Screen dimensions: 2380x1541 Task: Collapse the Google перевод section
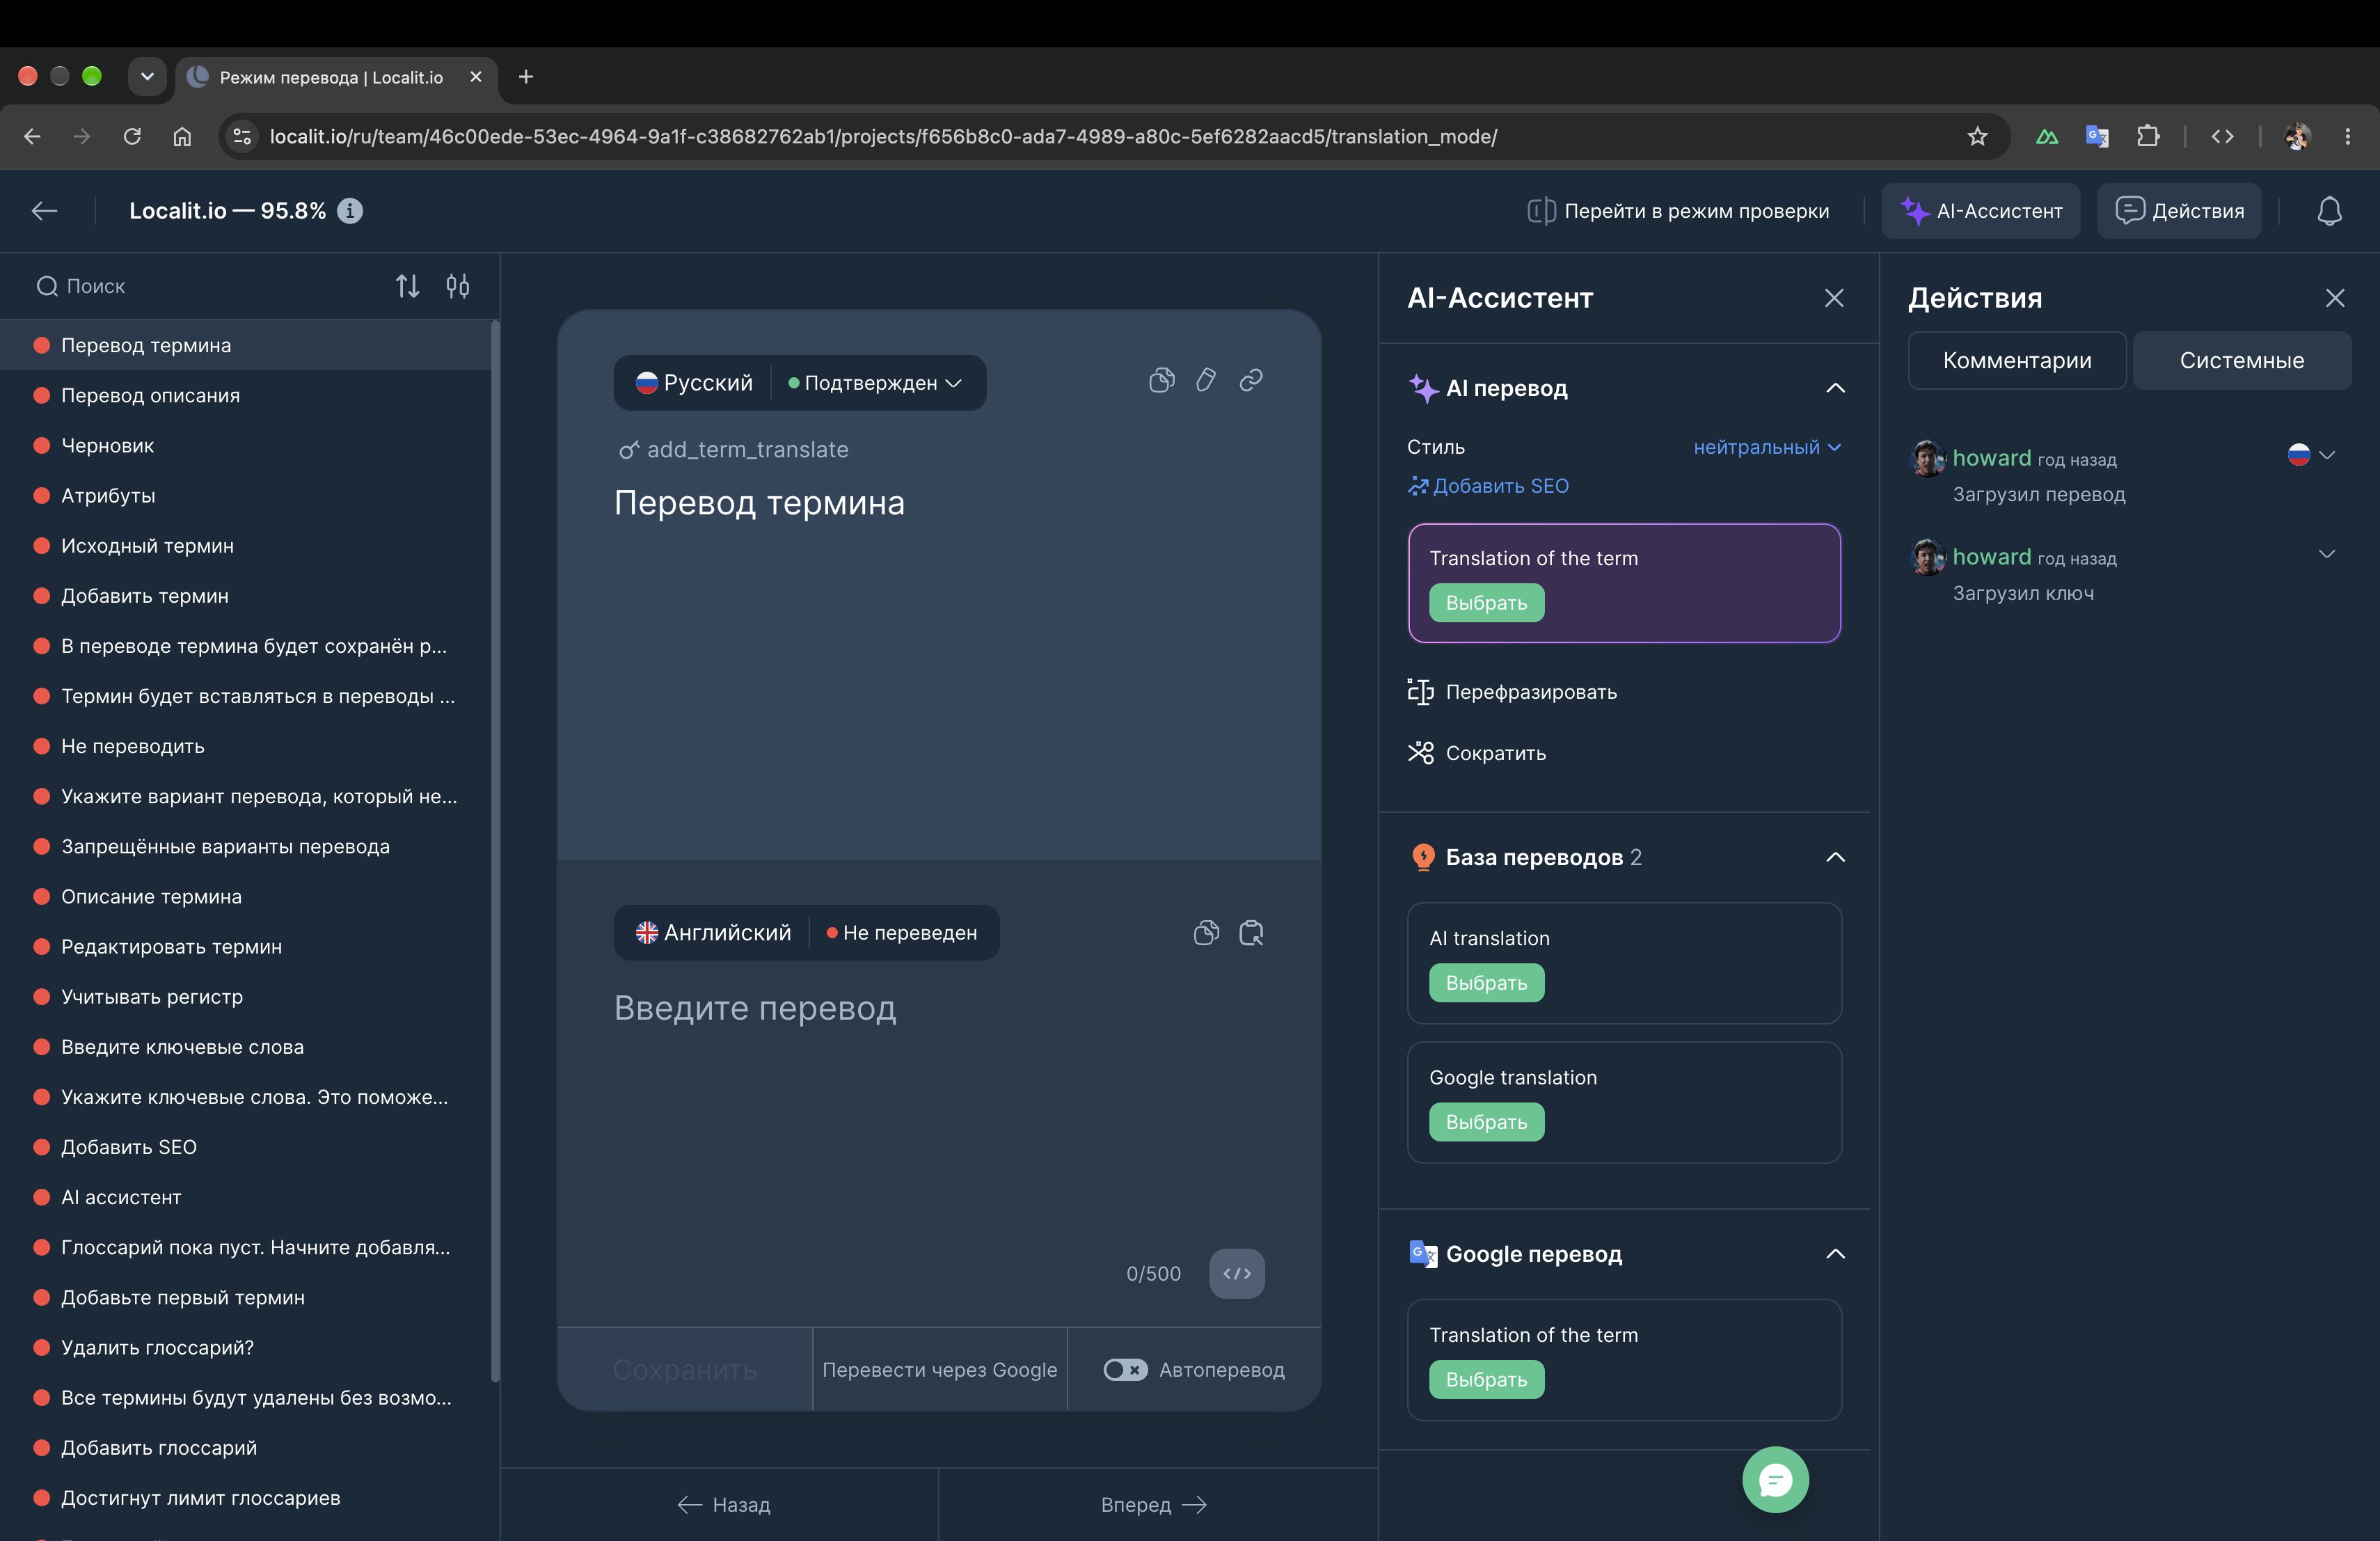1835,1254
